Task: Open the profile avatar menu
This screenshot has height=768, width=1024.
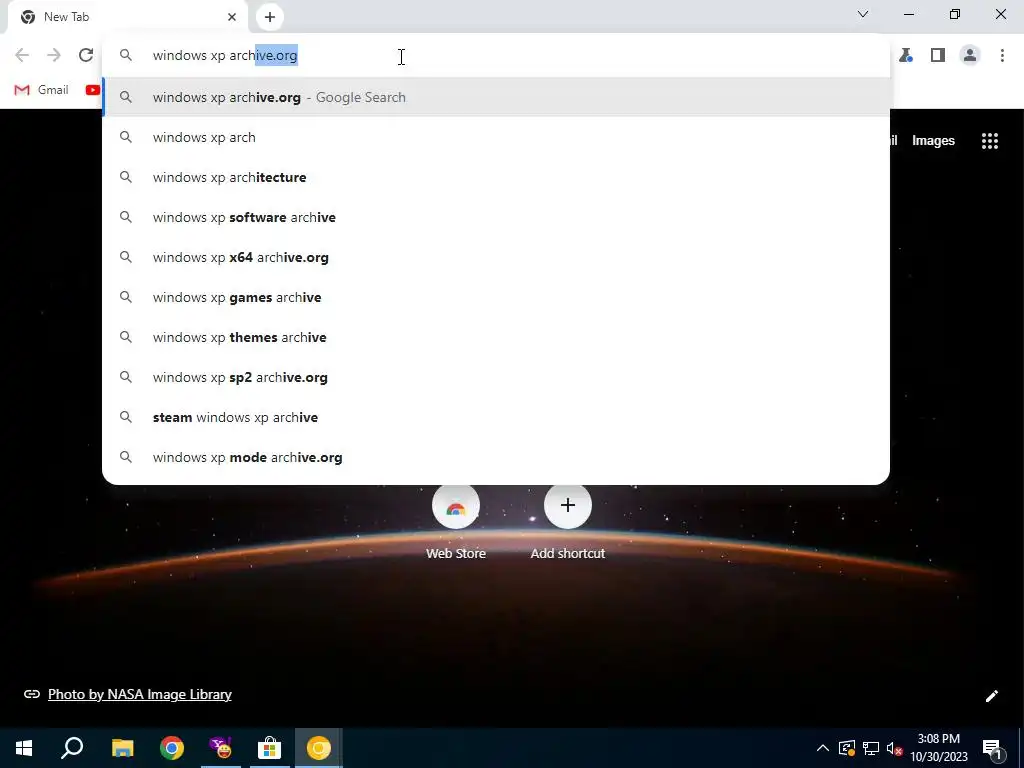Action: click(970, 56)
